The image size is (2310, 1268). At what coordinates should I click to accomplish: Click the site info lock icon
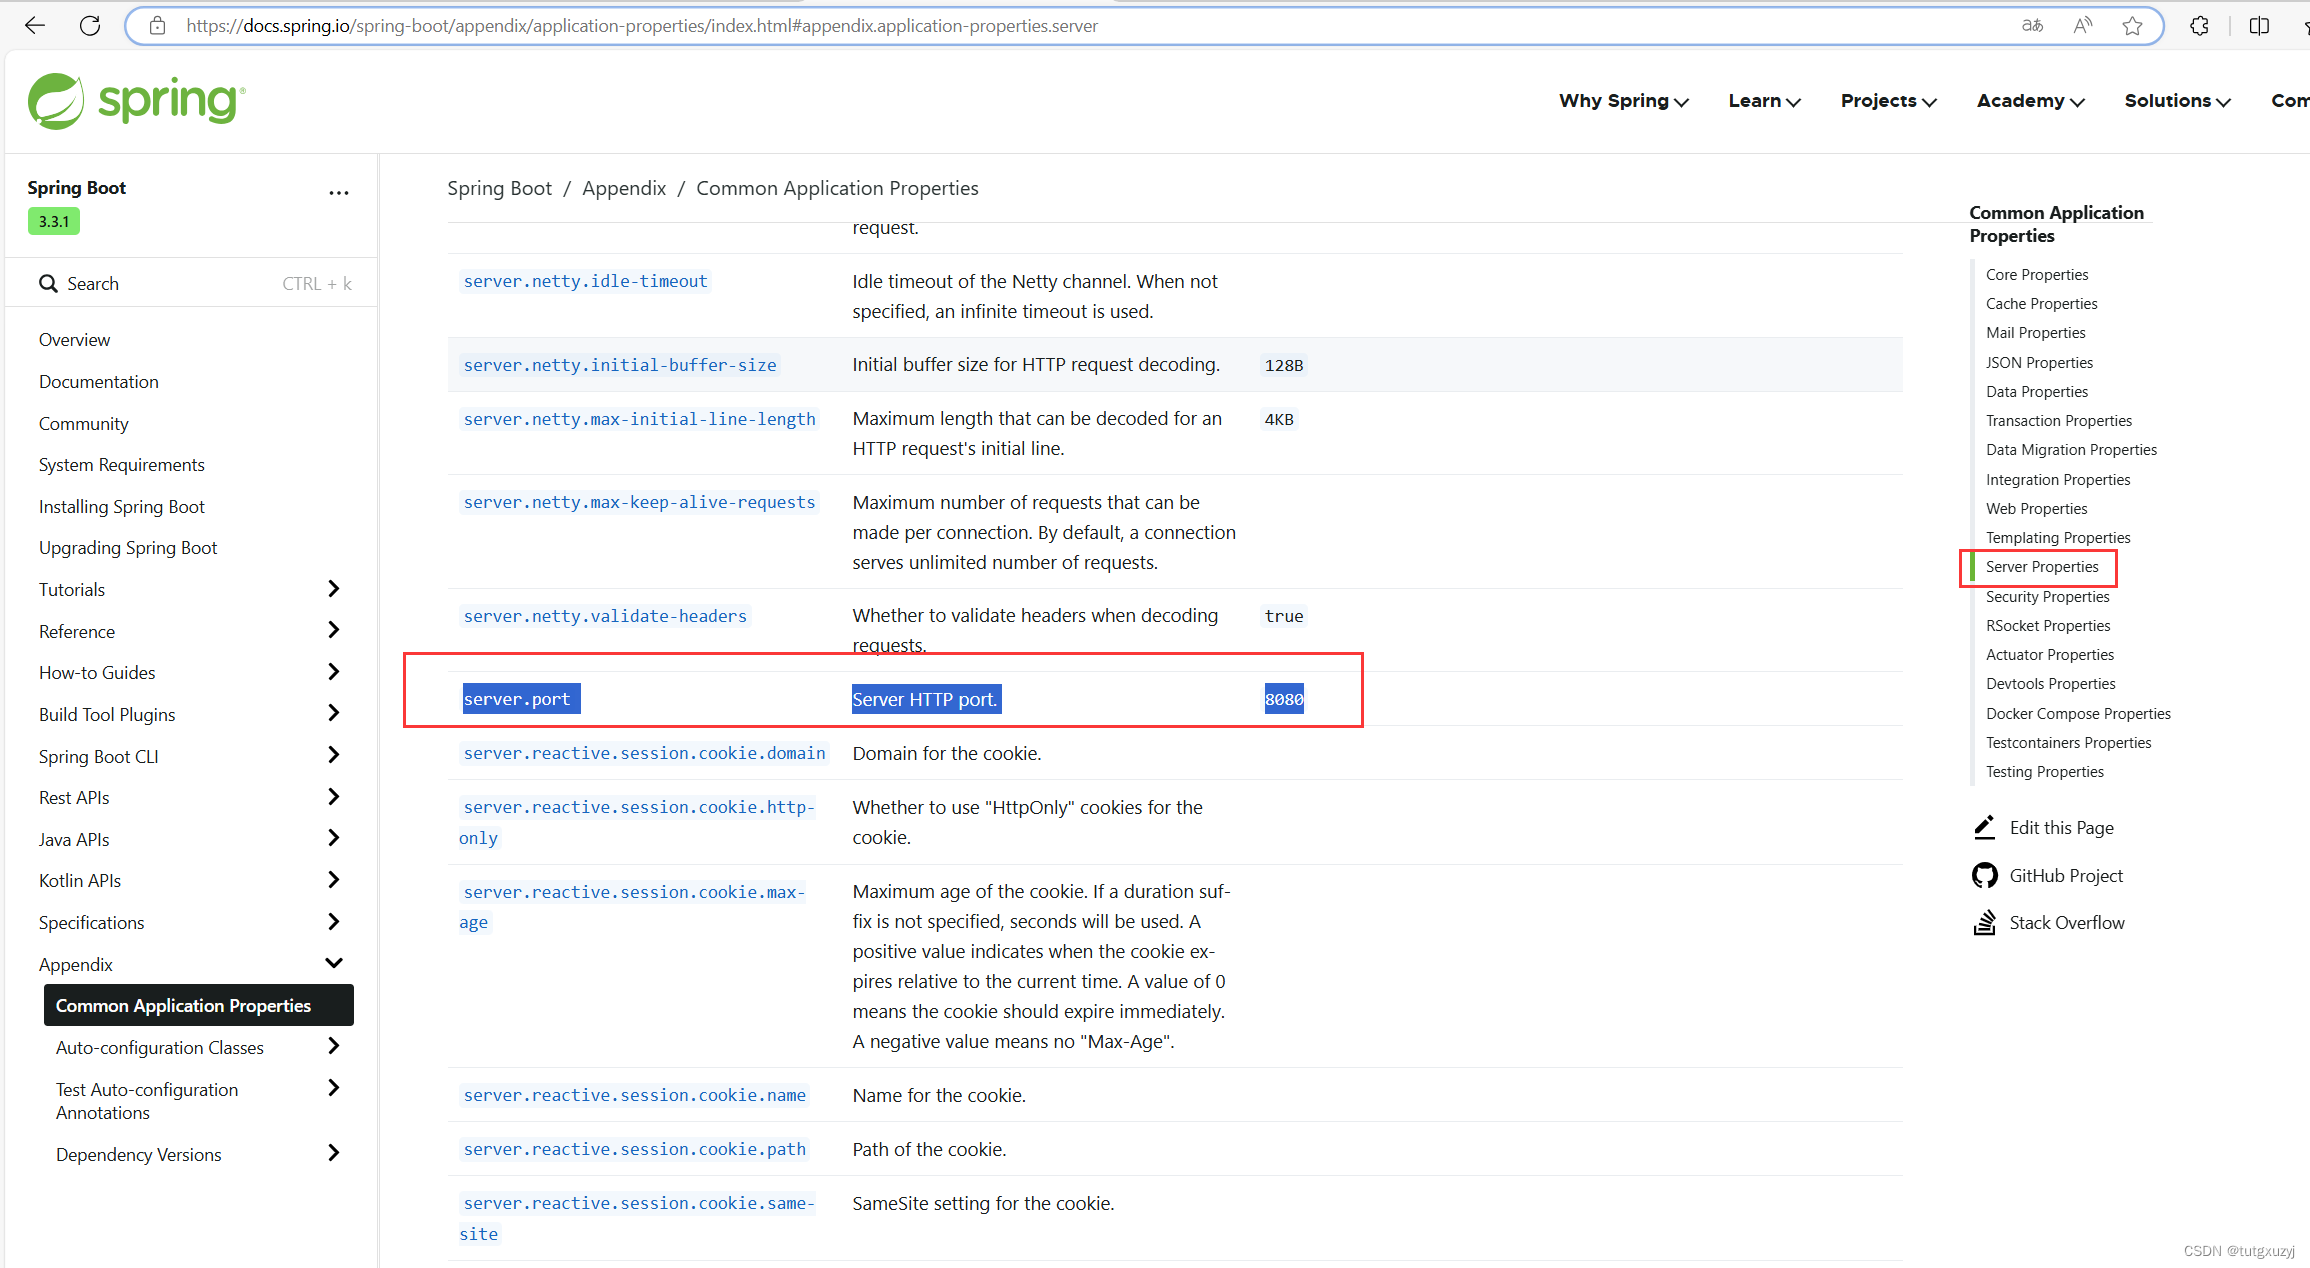157,26
